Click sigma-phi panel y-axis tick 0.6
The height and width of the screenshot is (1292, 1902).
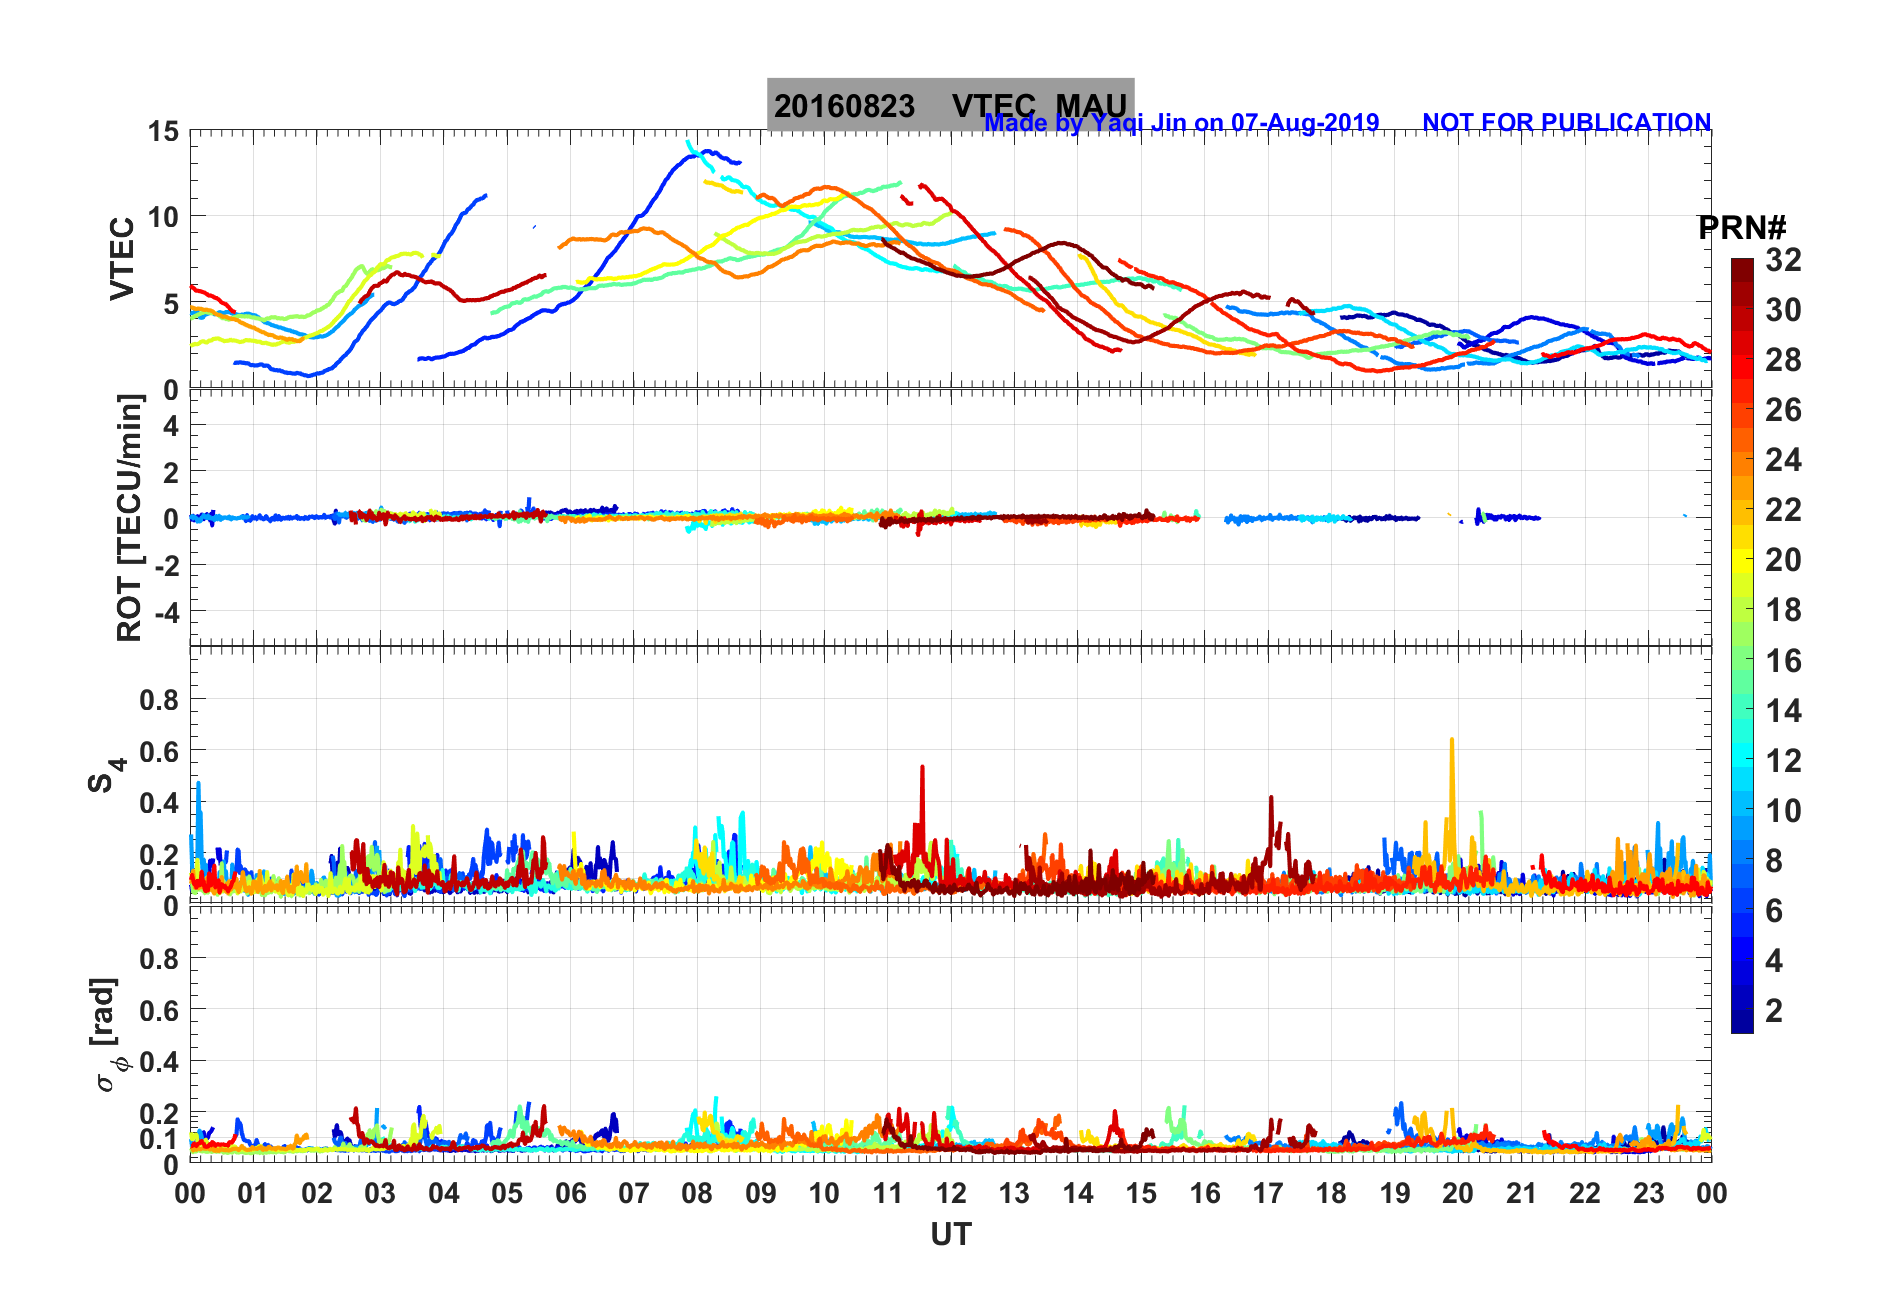(159, 1010)
